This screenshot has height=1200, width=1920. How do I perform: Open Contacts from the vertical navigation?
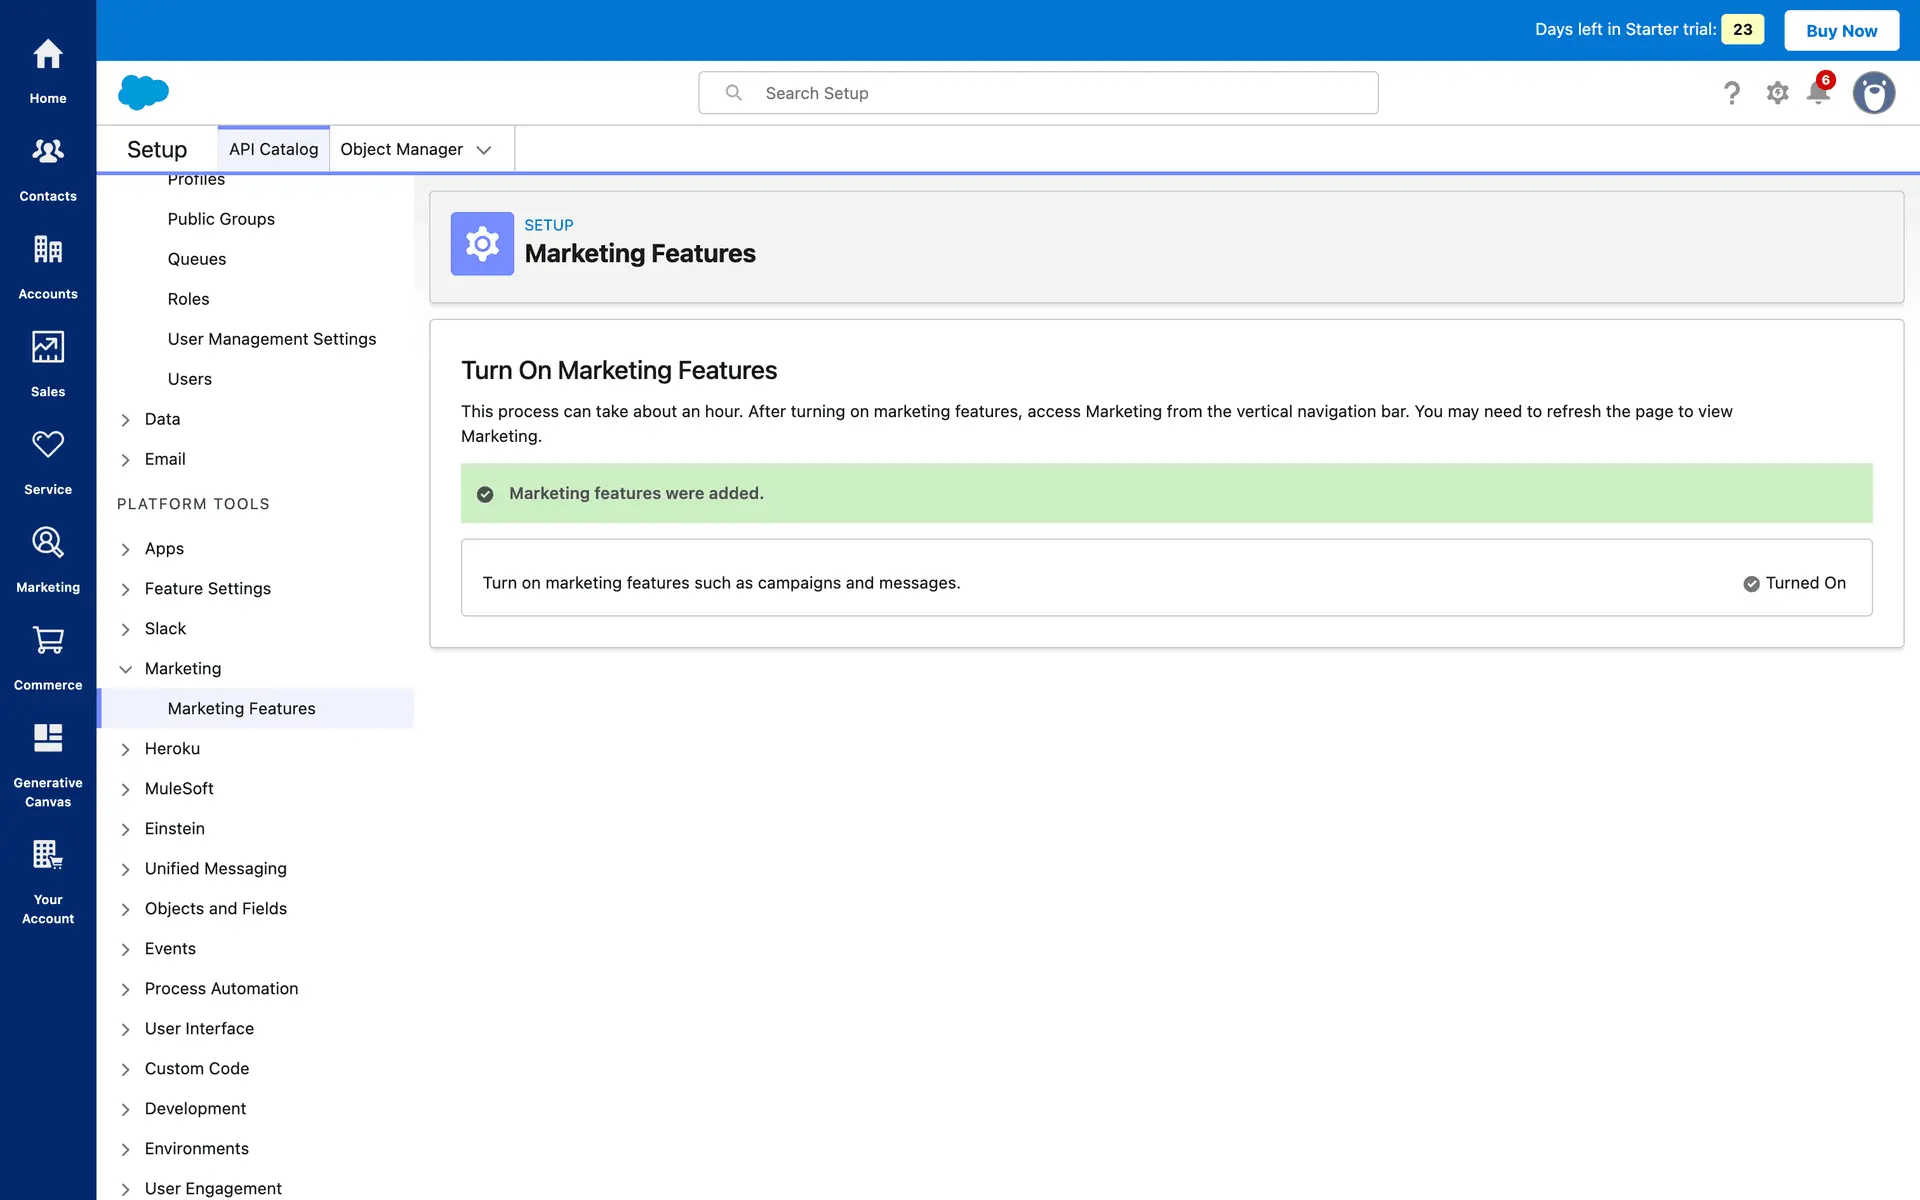tap(48, 152)
